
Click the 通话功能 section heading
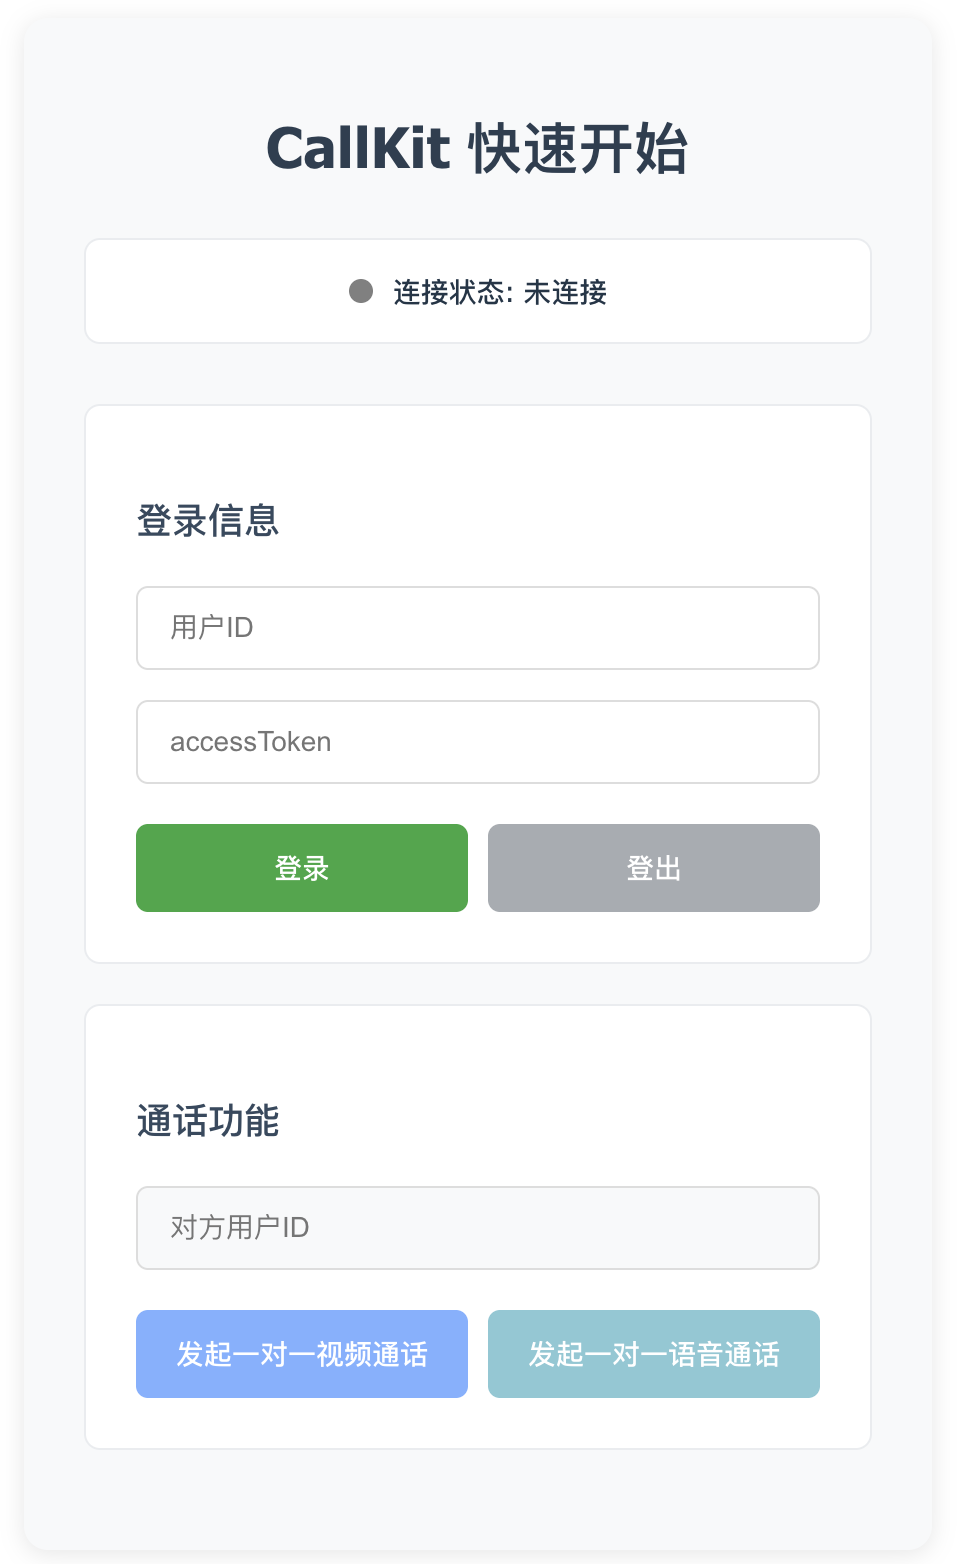point(208,1121)
